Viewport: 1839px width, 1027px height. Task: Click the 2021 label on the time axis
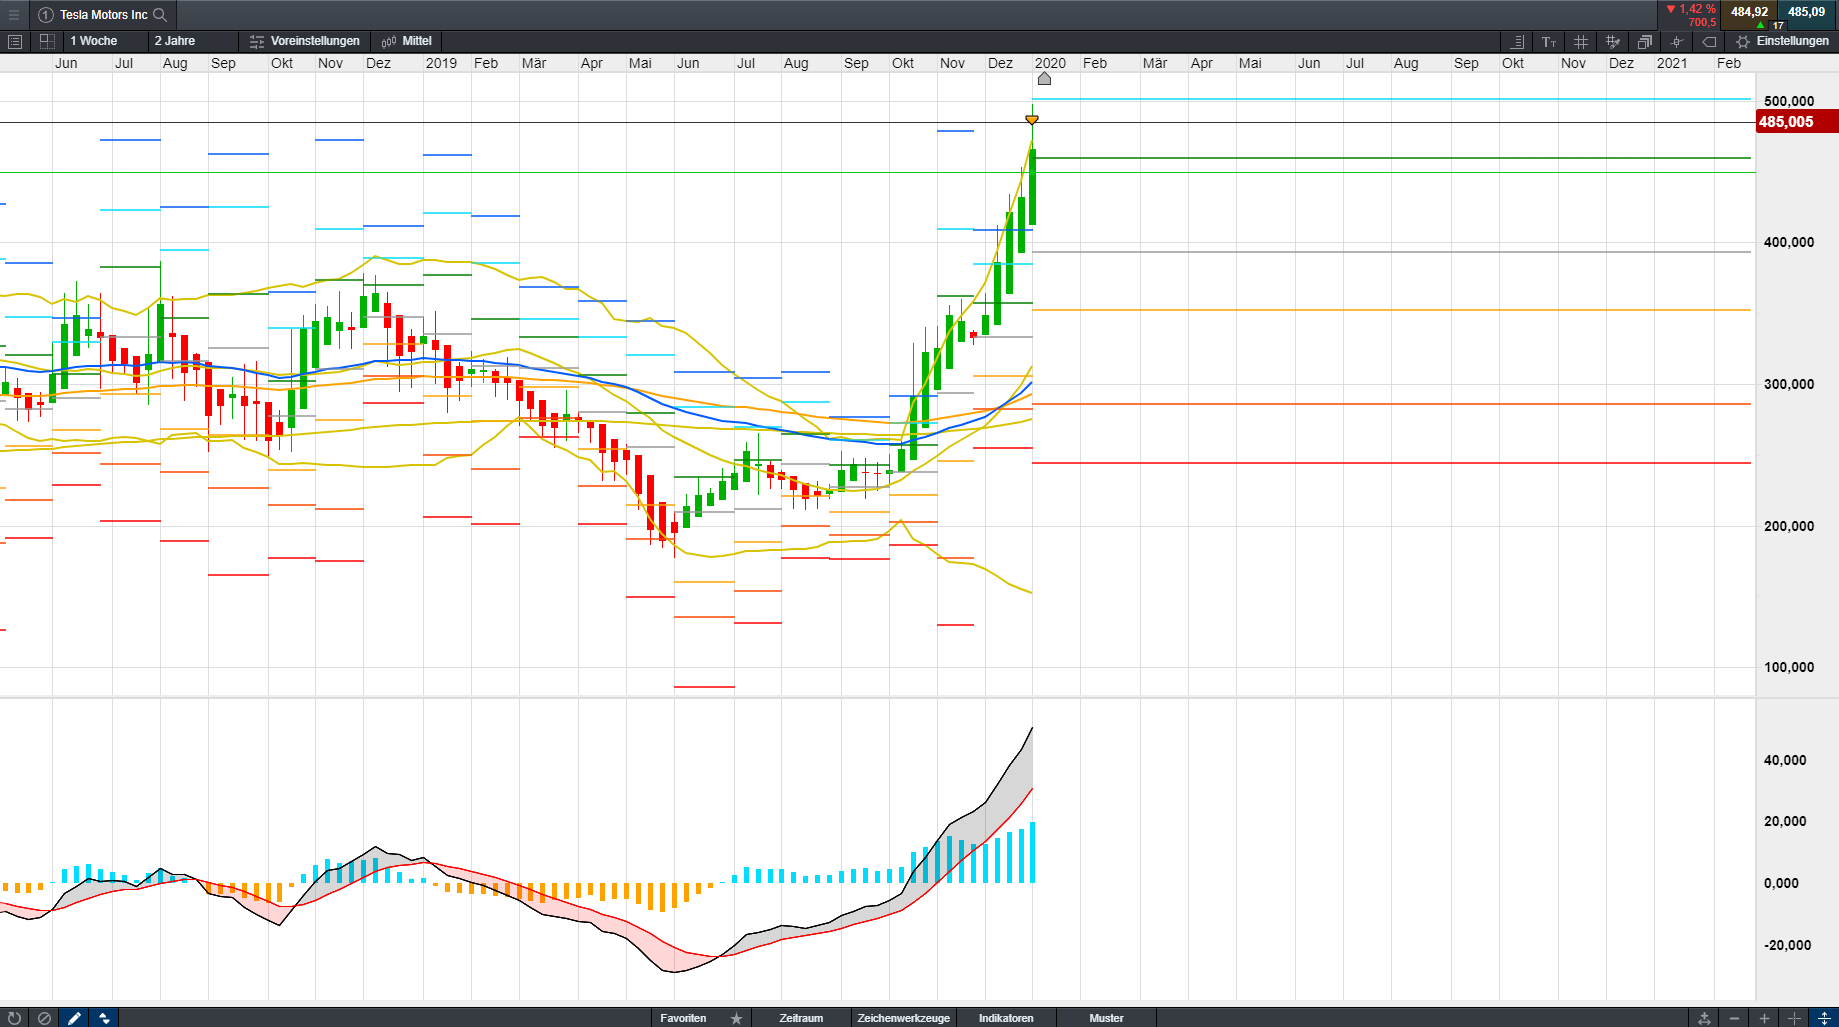point(1672,63)
